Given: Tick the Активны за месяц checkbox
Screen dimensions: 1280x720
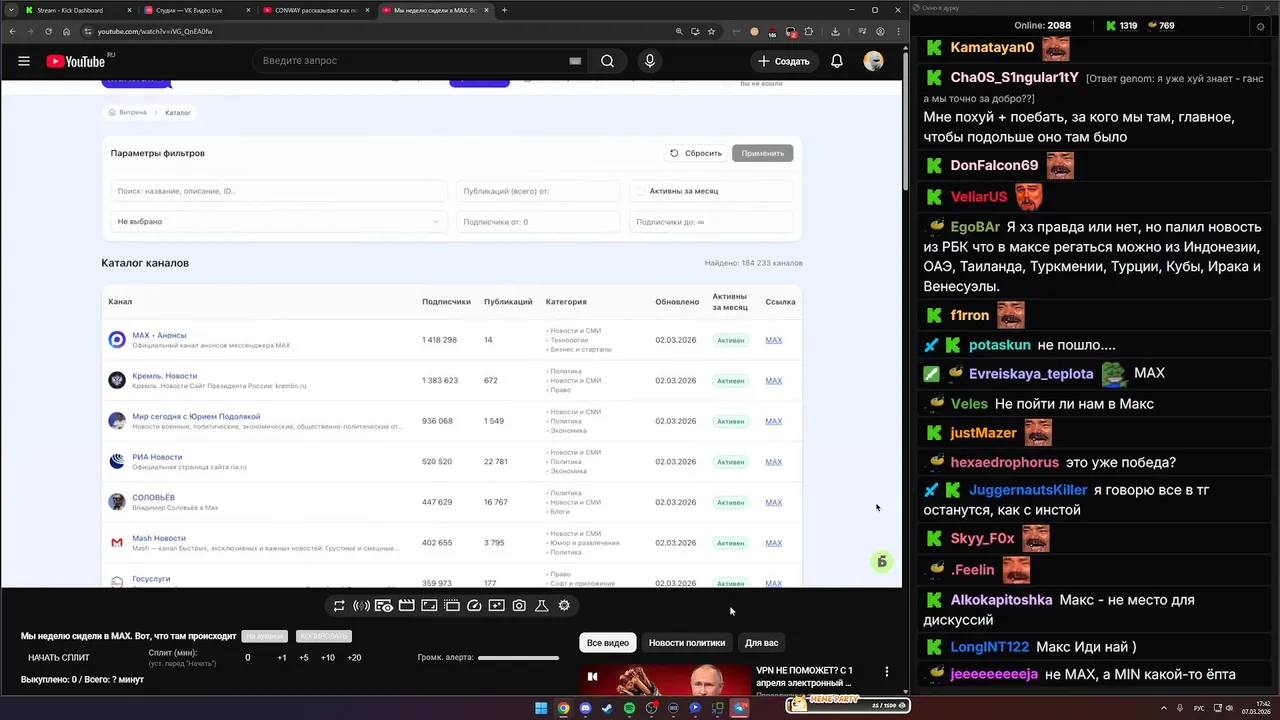Looking at the screenshot, I should [x=640, y=191].
